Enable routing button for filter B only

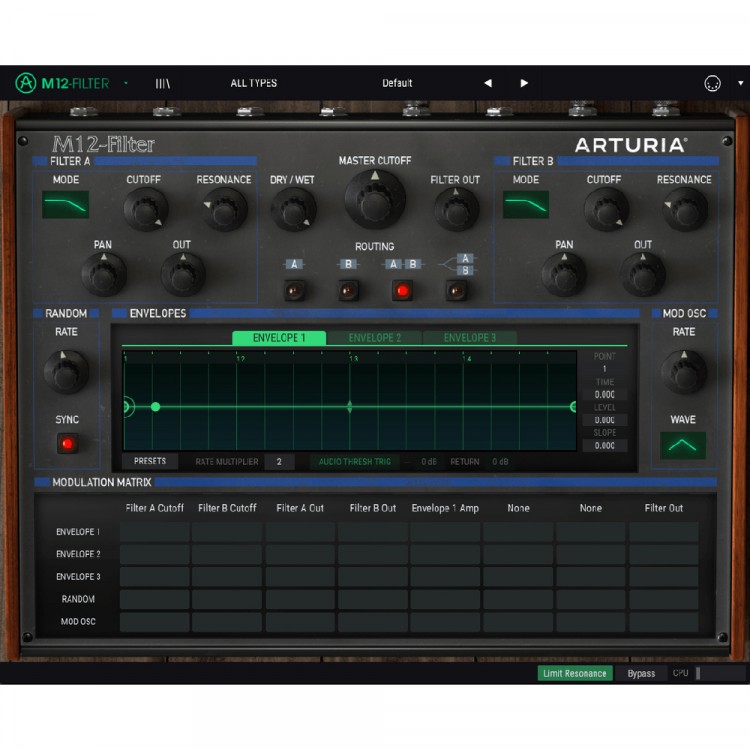point(348,290)
